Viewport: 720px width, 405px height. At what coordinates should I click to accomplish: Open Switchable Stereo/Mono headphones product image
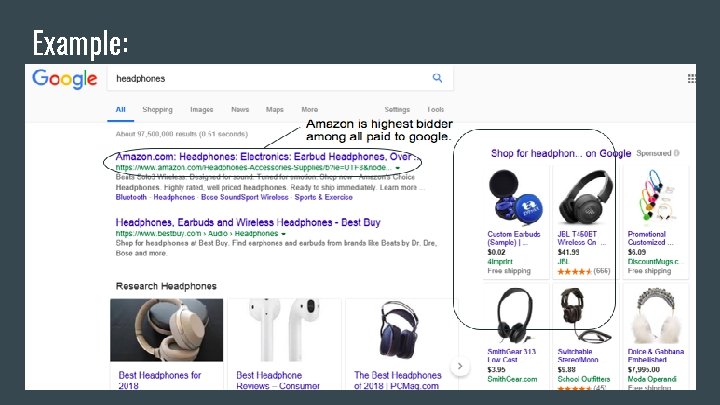(585, 316)
